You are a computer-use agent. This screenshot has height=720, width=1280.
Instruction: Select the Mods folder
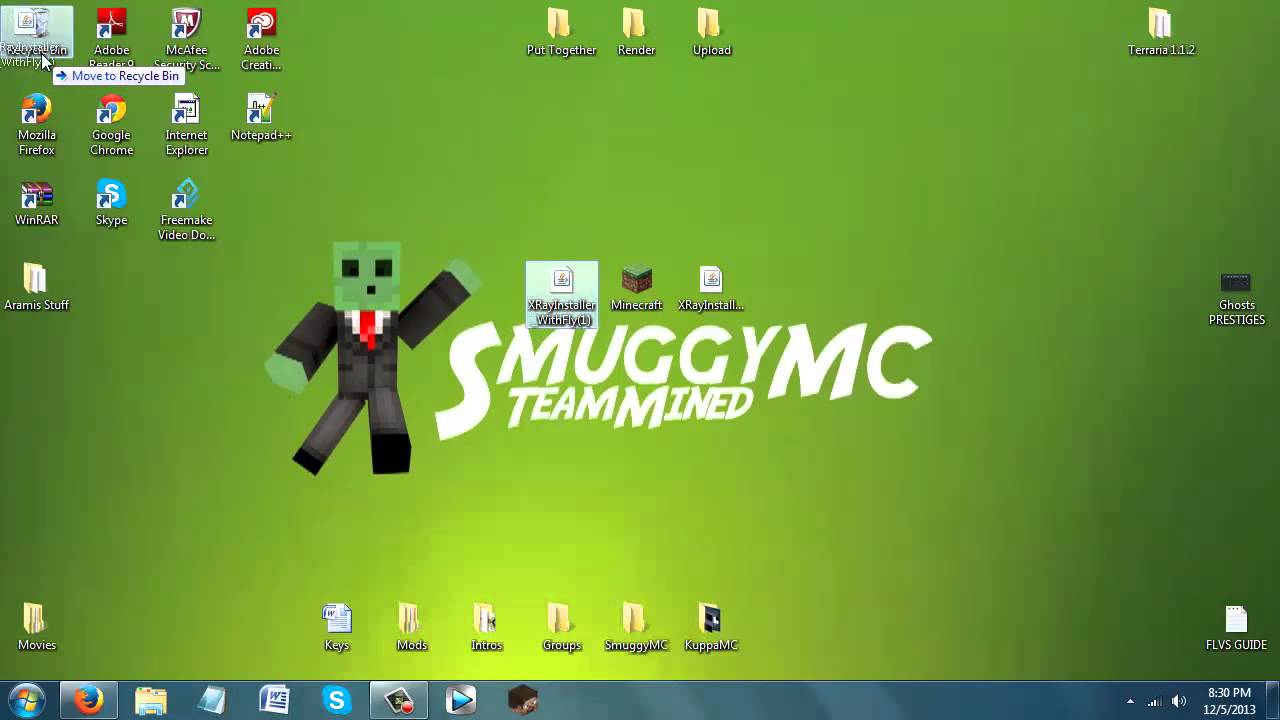(x=411, y=628)
